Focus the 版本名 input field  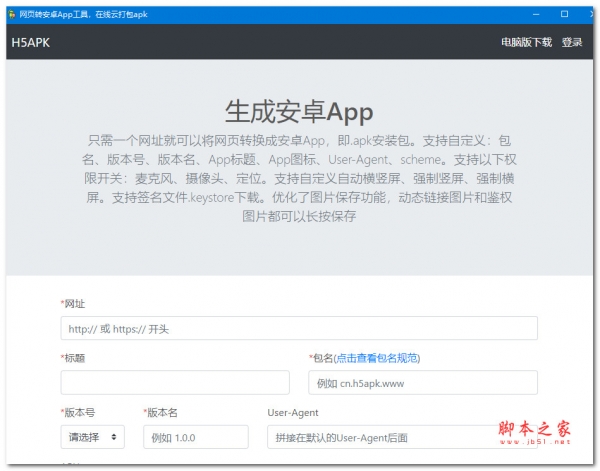[x=196, y=437]
